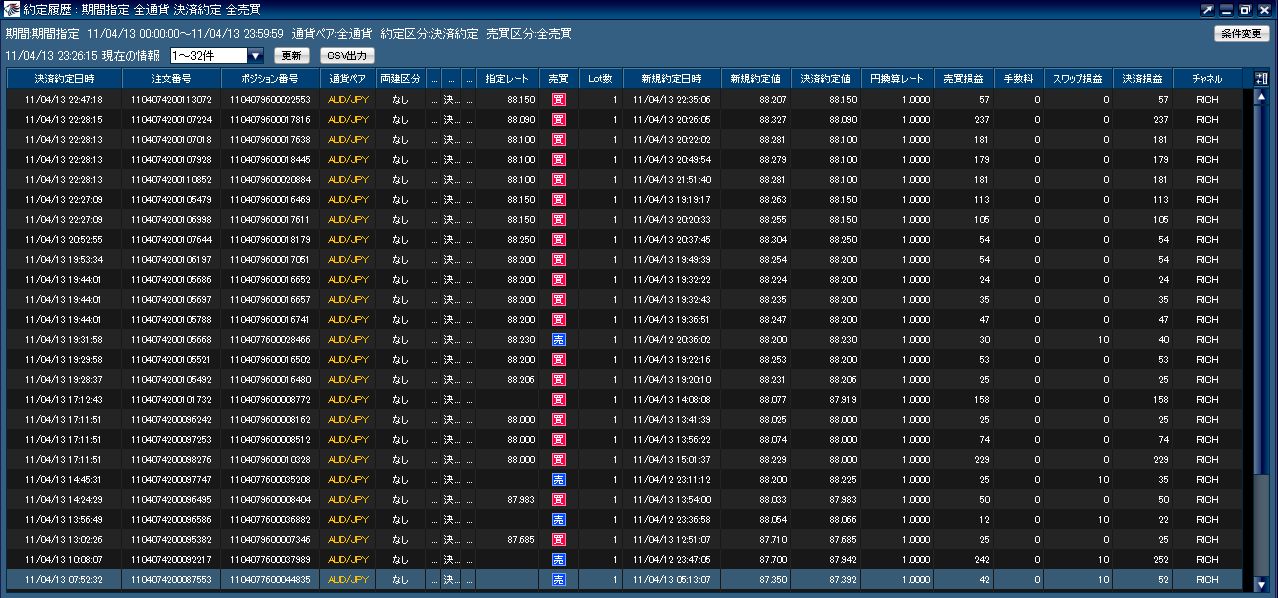
Task: Click 決済約定値 cell 87.919
Action: click(826, 400)
